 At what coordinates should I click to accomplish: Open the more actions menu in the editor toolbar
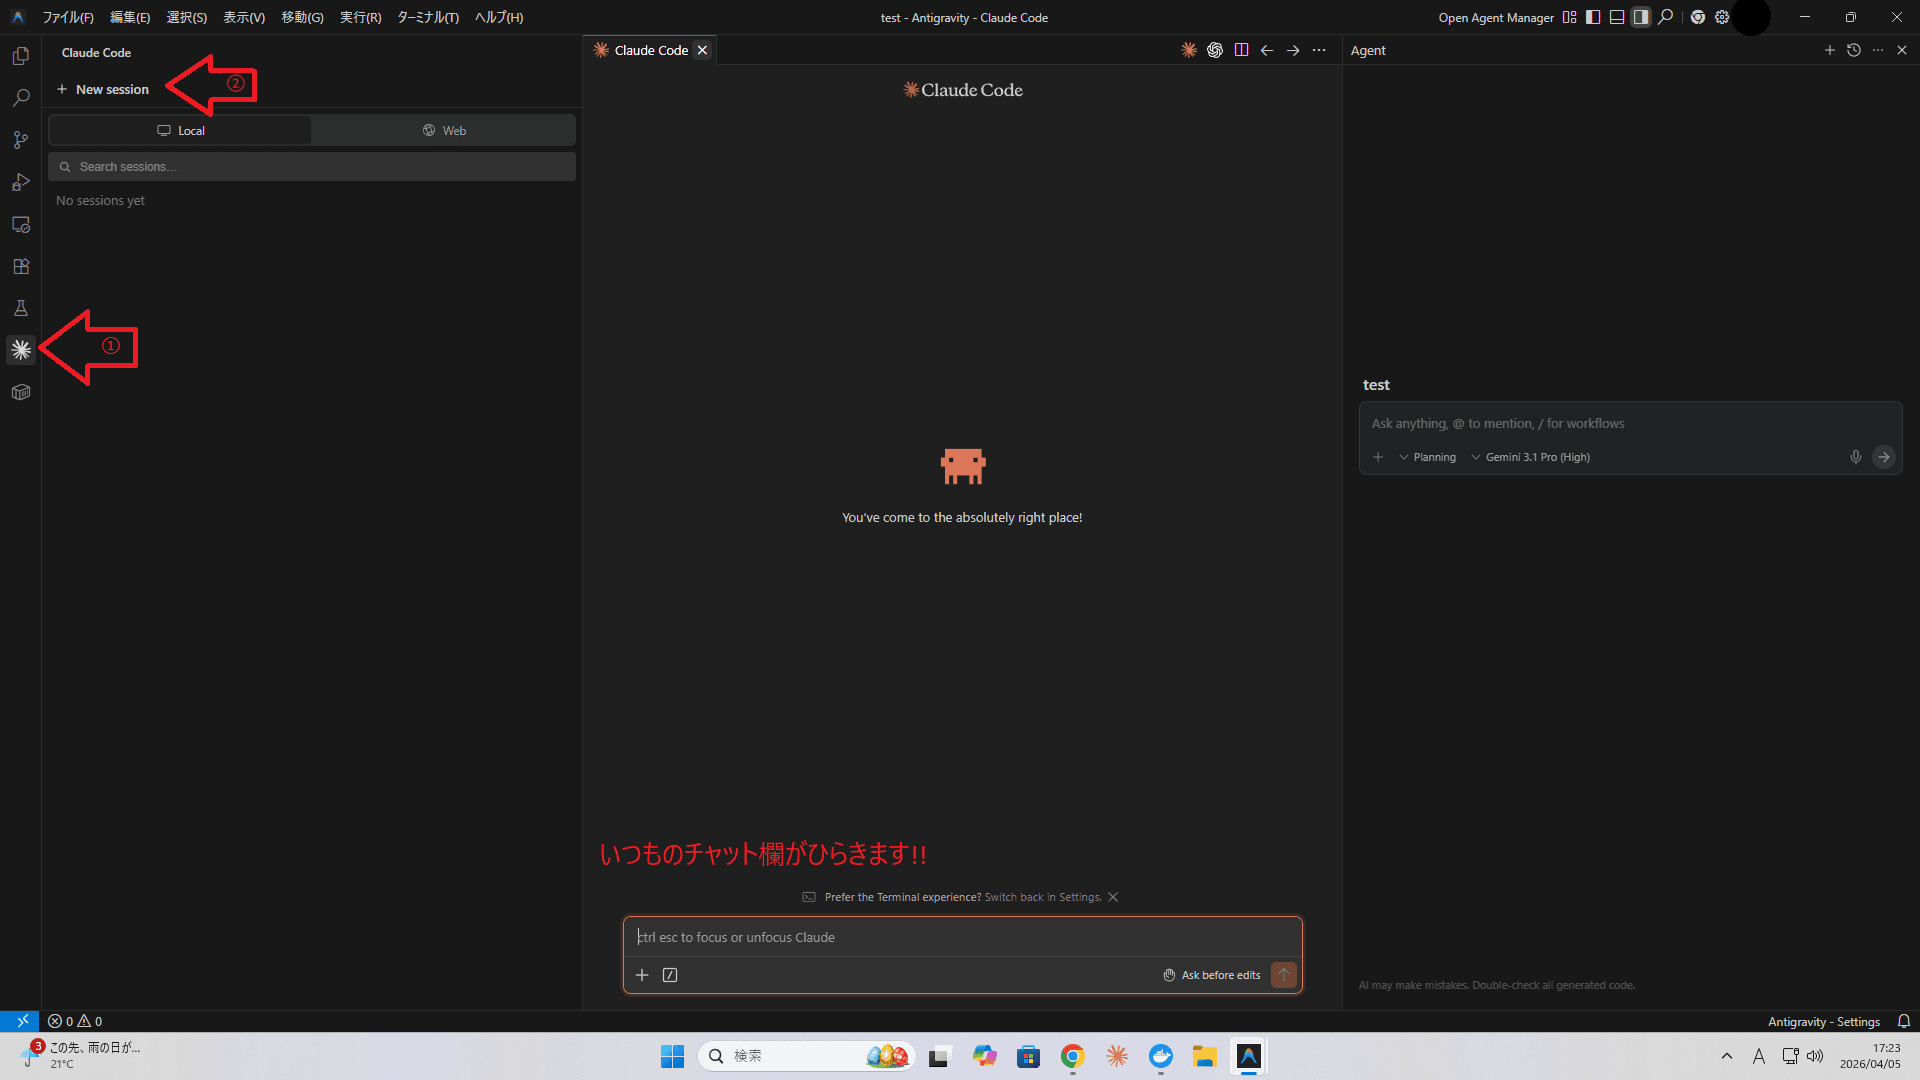(x=1319, y=49)
